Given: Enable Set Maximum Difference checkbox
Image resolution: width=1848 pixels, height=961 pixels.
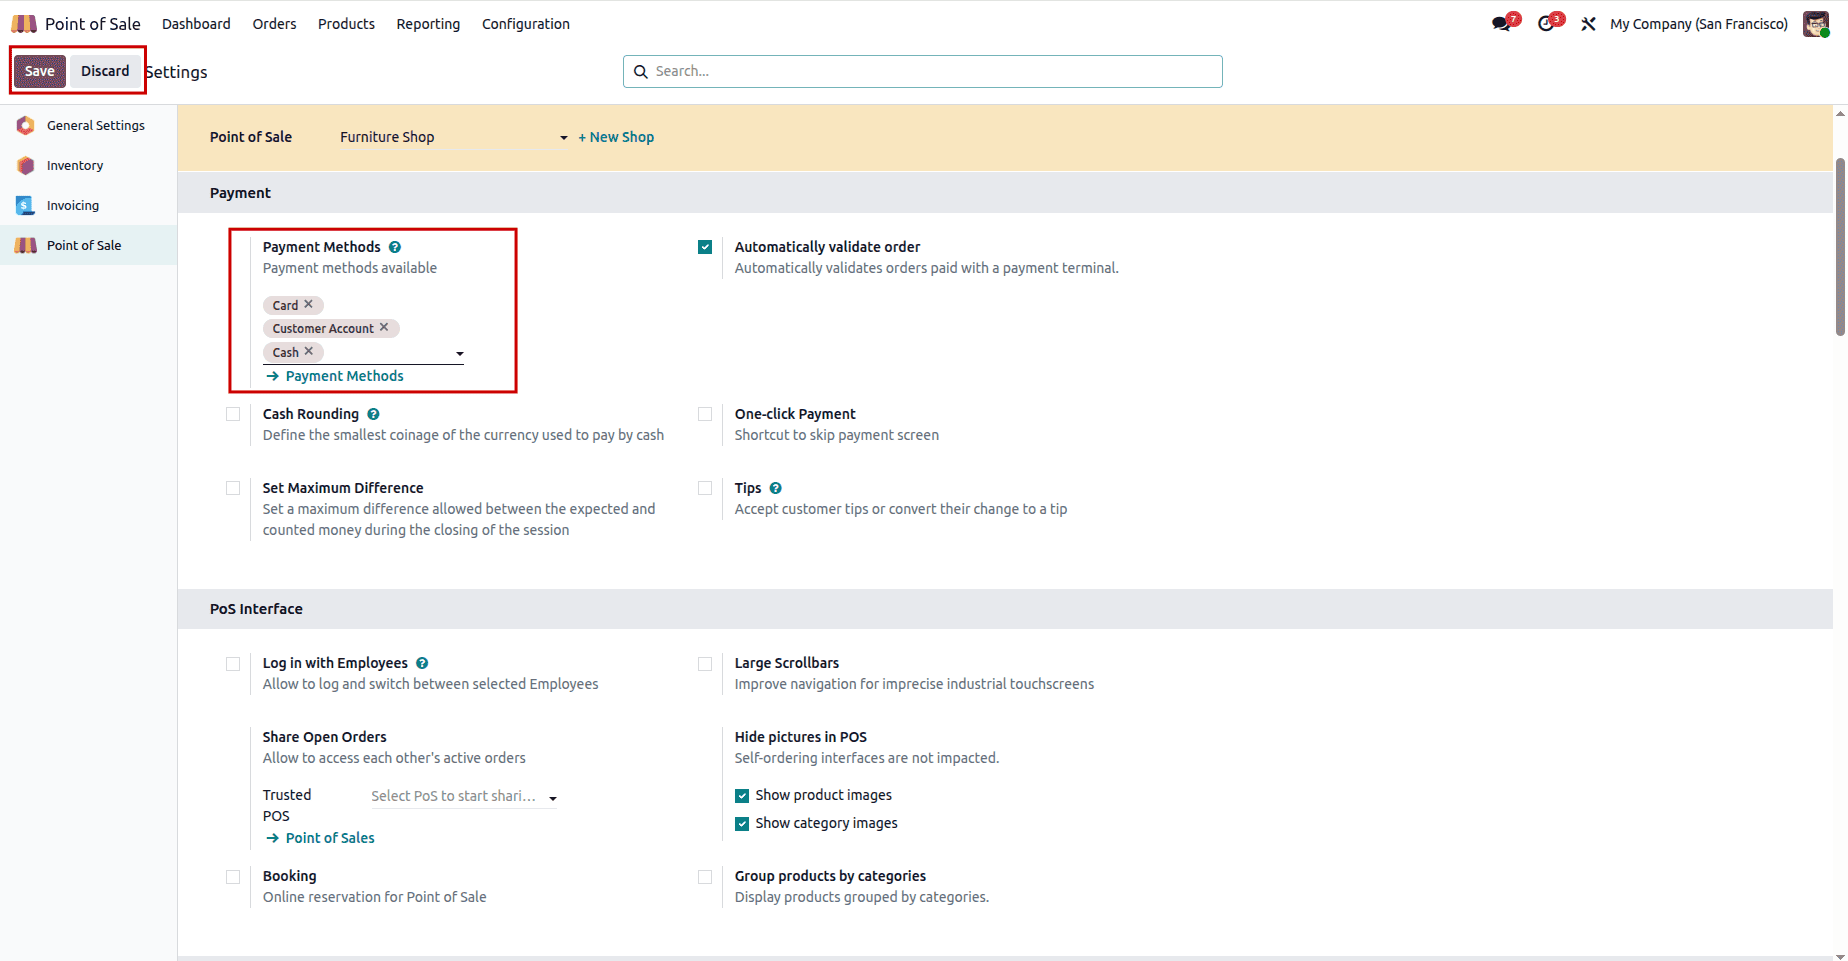Looking at the screenshot, I should click(x=233, y=488).
